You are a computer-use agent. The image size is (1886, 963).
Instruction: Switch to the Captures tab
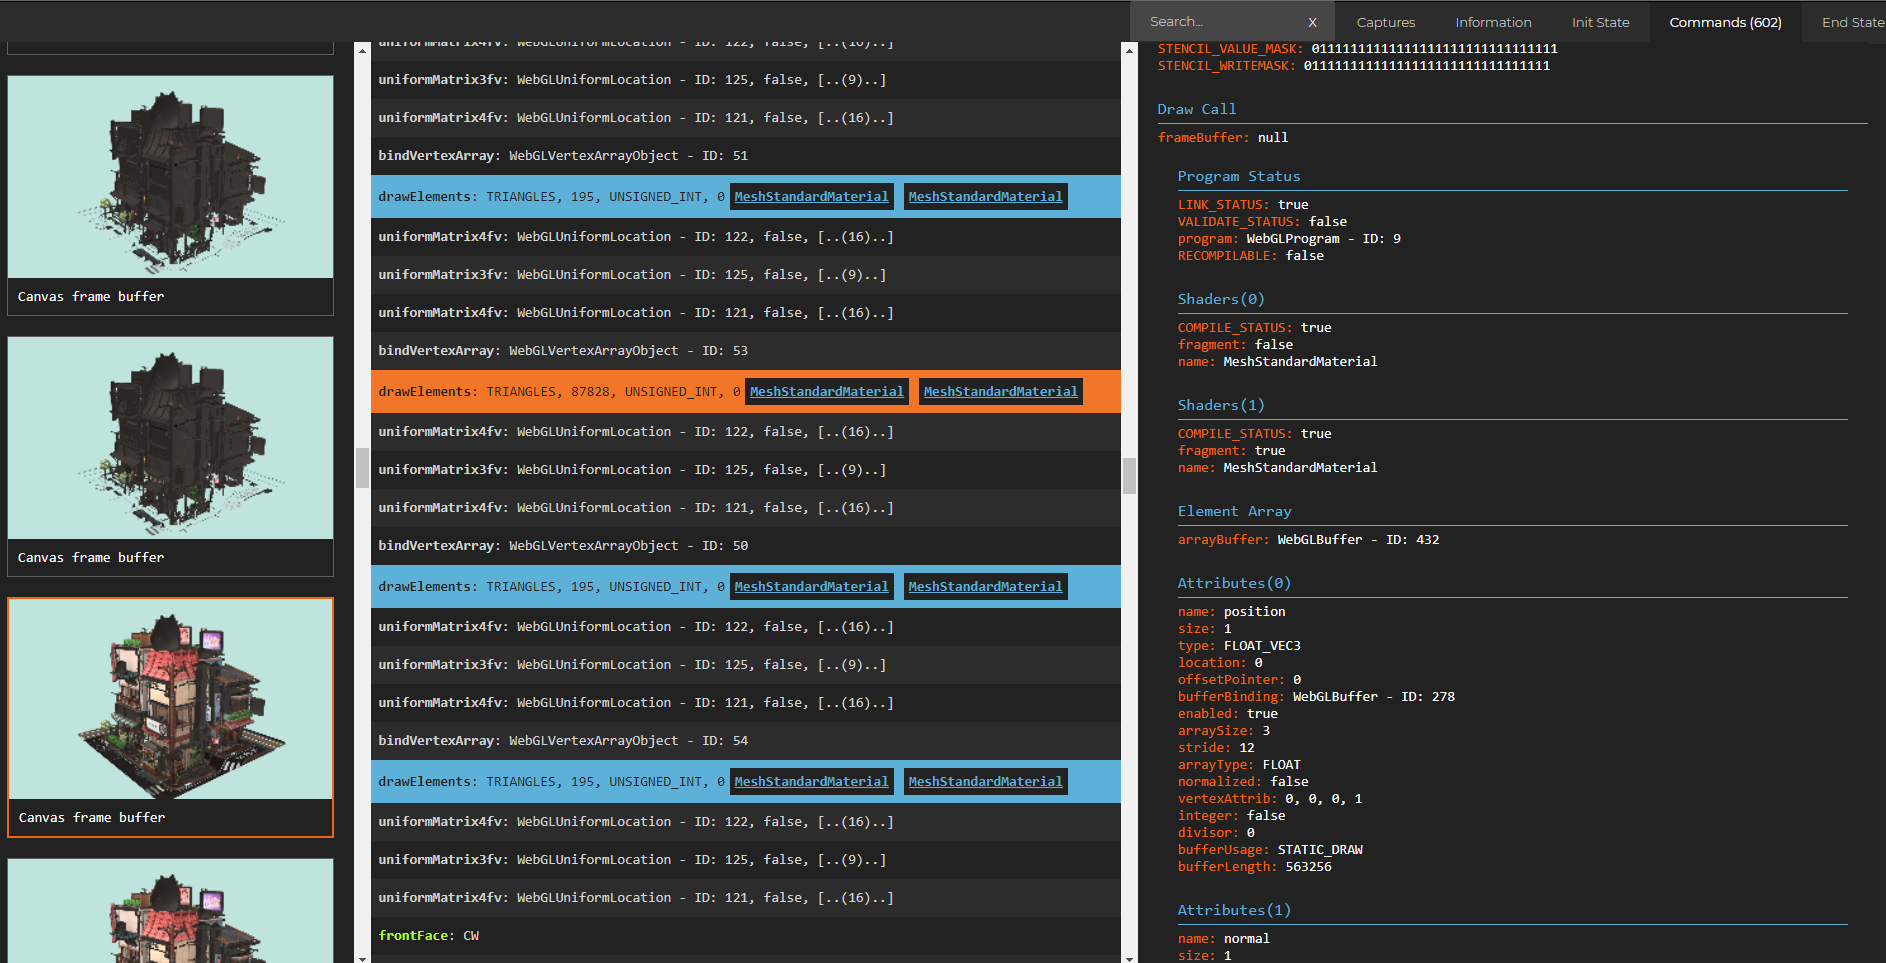tap(1385, 22)
